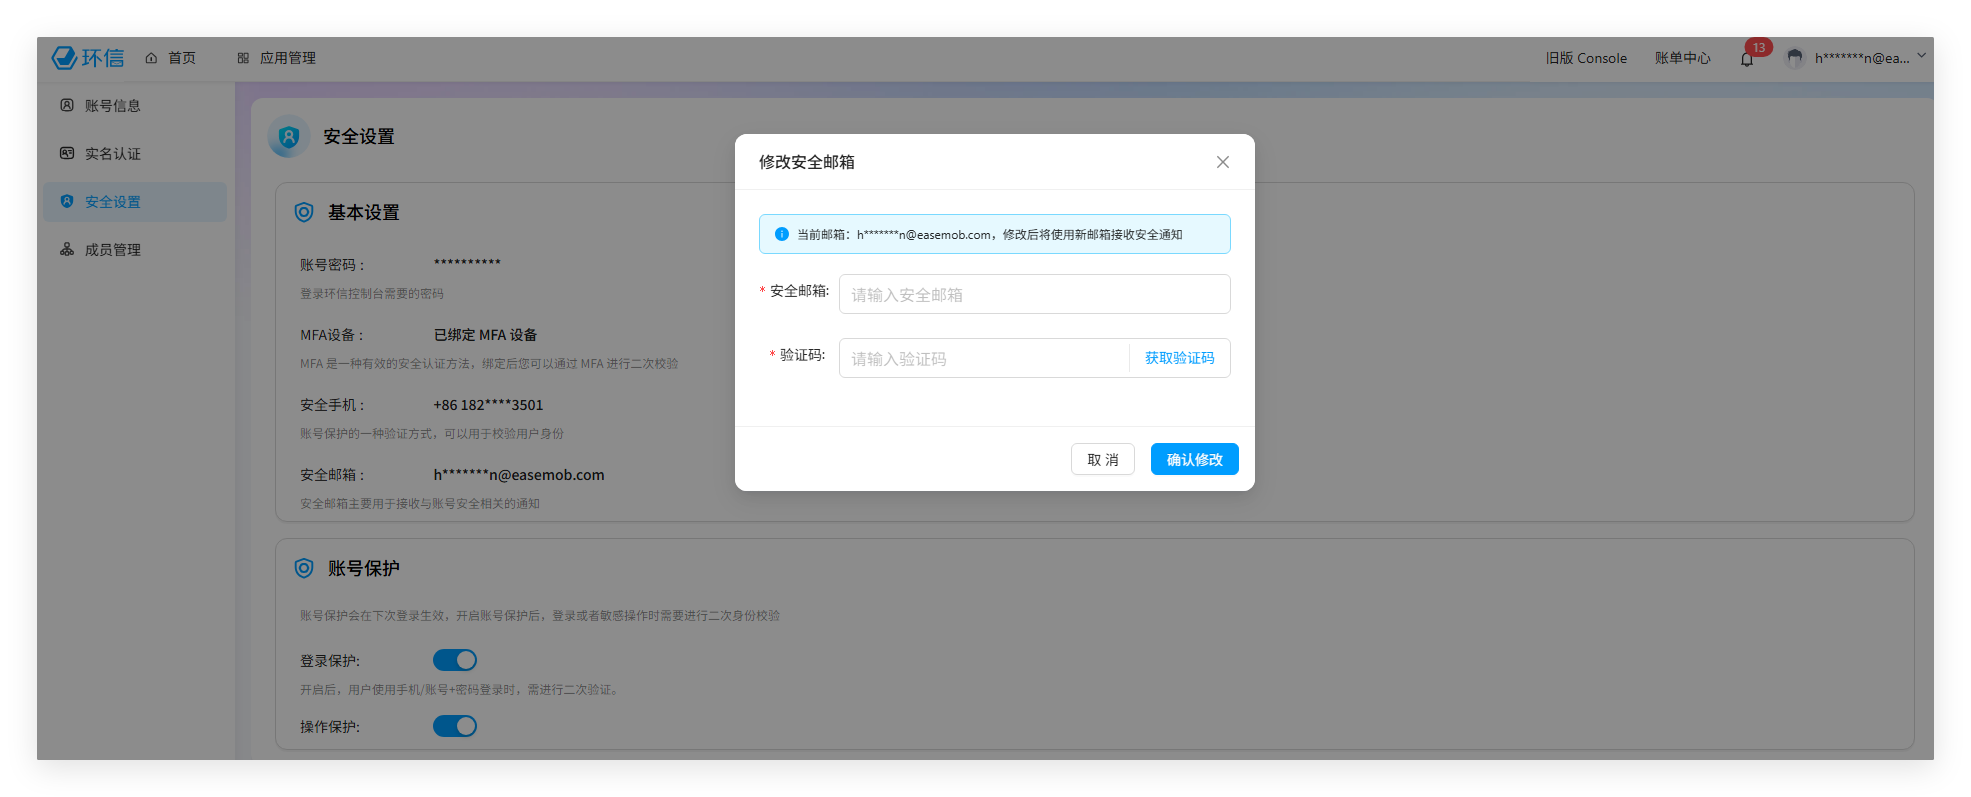Select 成员管理 in the sidebar
Viewport: 1971px width, 797px height.
click(112, 250)
